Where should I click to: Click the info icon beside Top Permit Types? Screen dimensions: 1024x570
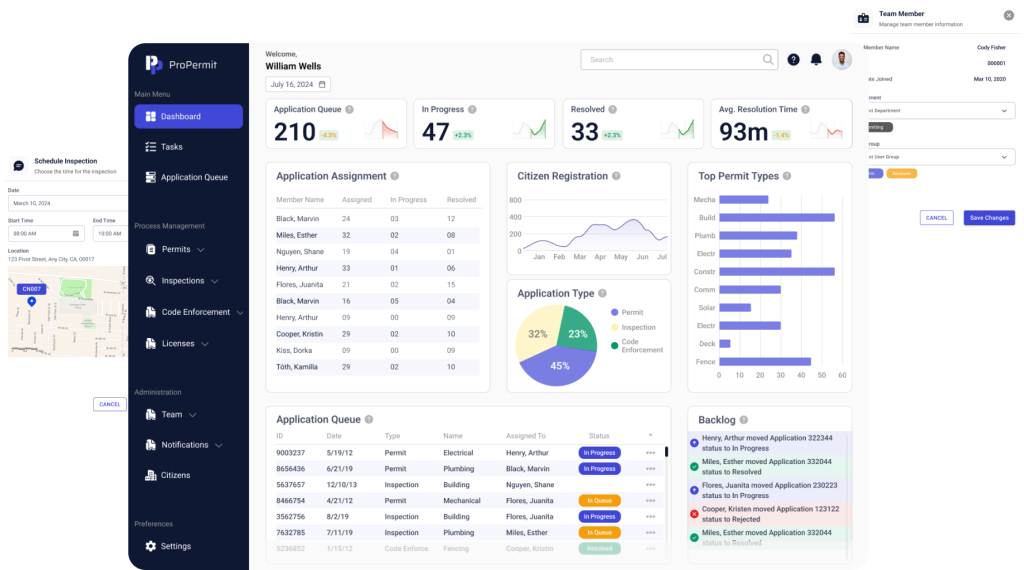[788, 176]
